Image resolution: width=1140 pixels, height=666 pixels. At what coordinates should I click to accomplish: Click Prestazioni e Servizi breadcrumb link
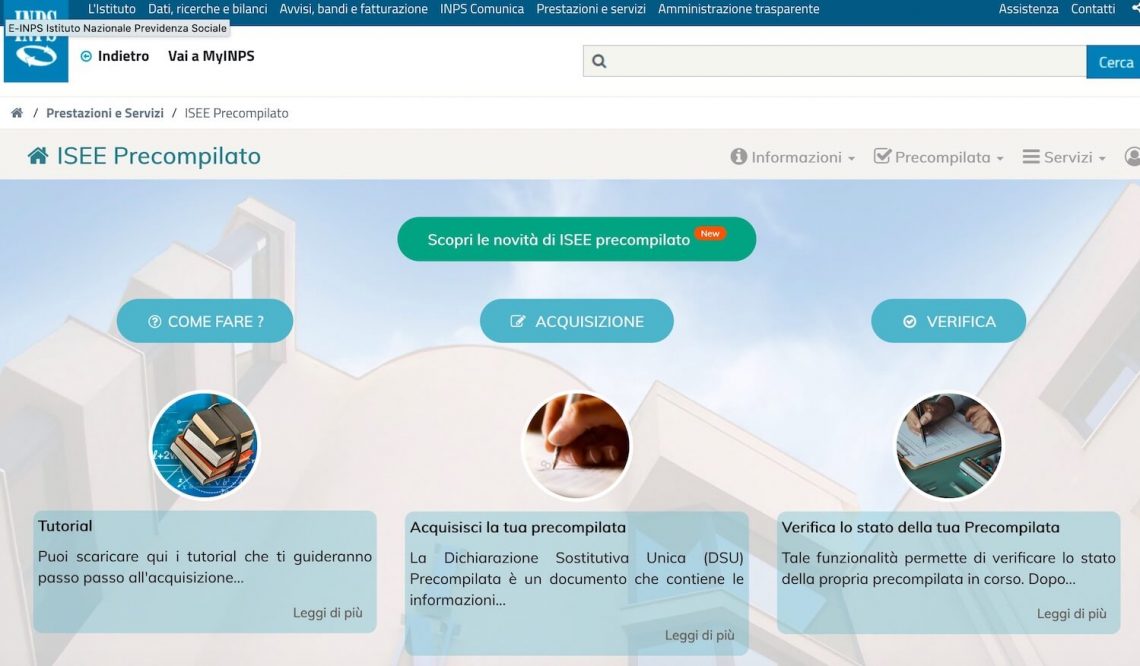pyautogui.click(x=105, y=113)
